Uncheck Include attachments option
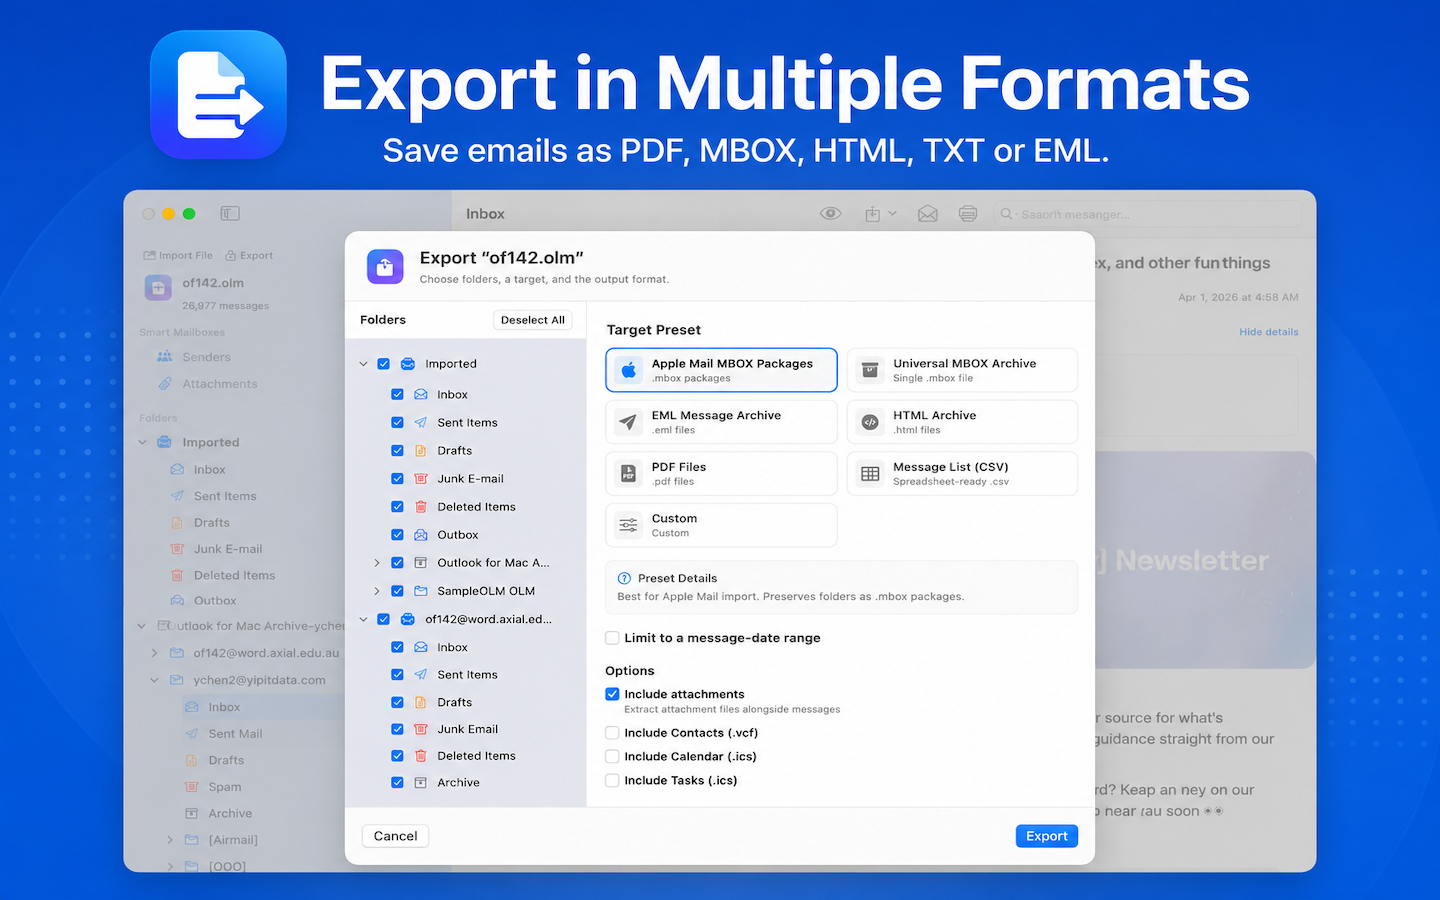 (612, 694)
